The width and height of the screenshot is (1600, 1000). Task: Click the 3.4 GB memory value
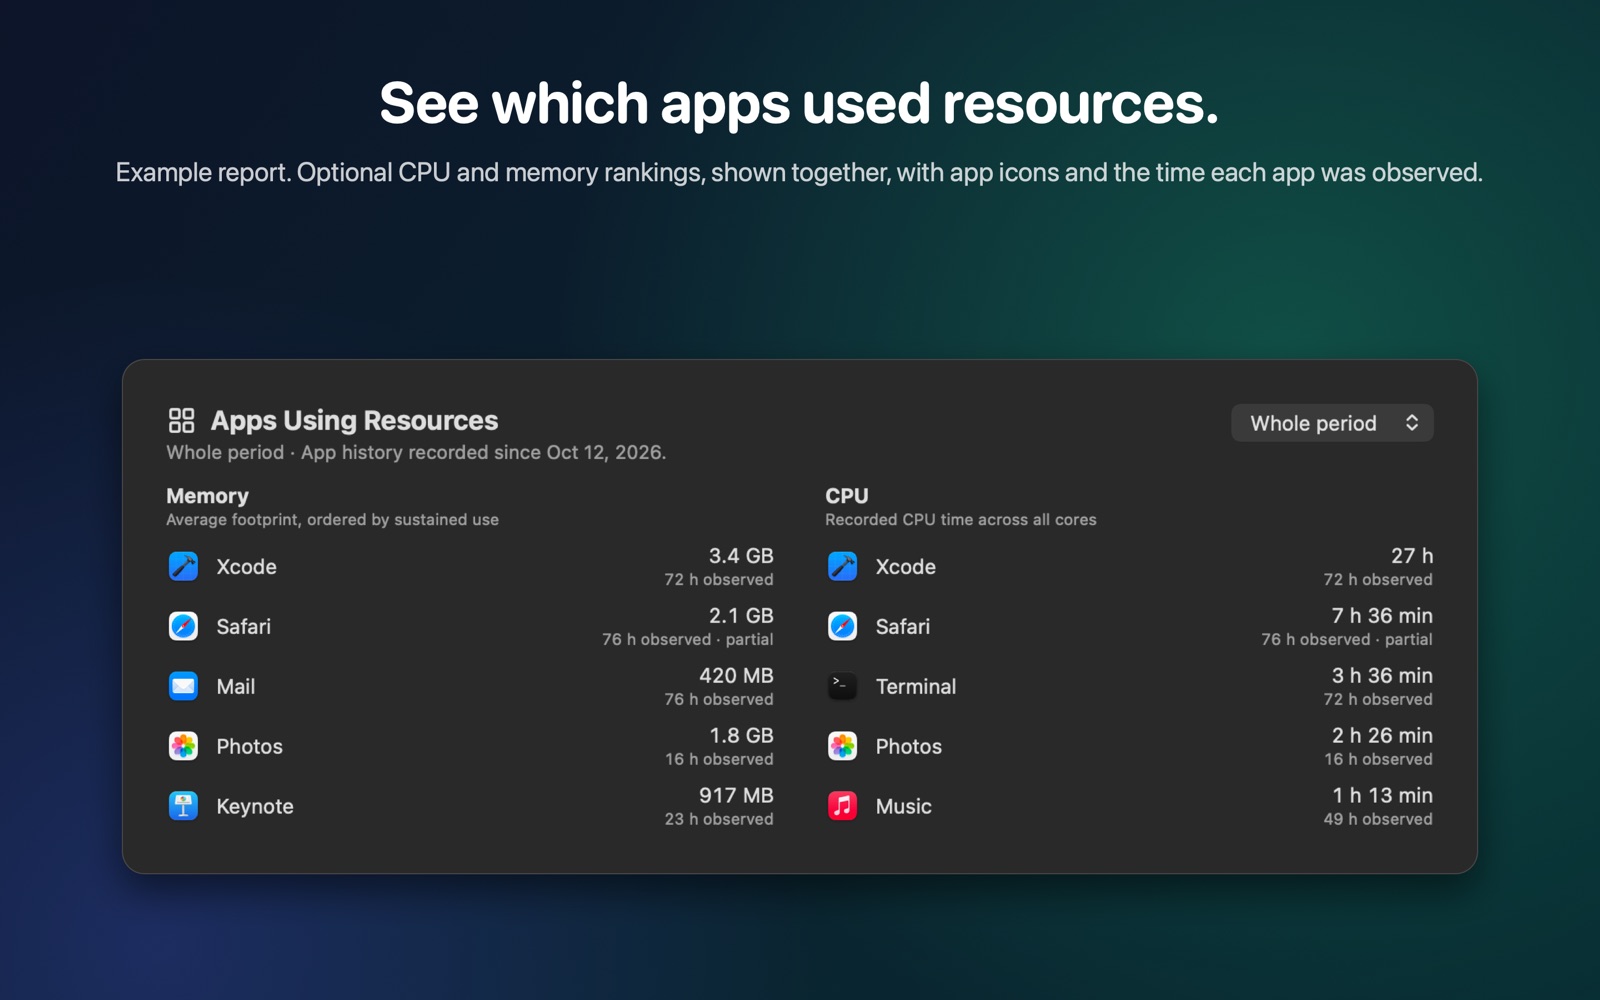[x=741, y=555]
